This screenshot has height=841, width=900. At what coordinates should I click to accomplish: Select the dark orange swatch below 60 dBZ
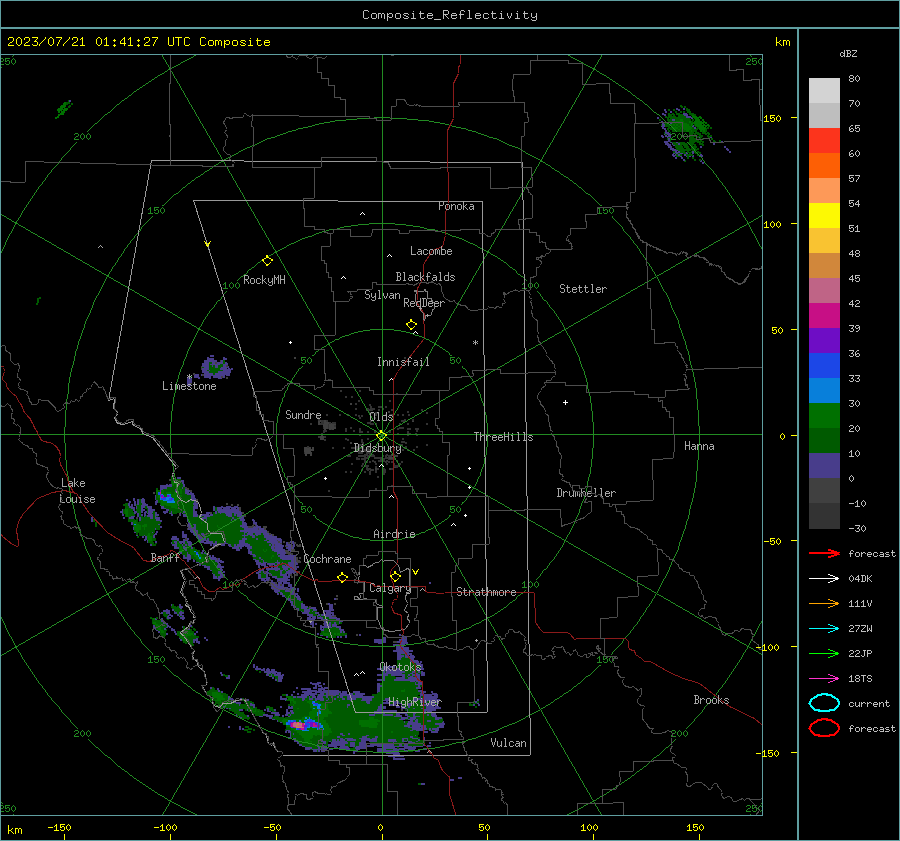(824, 166)
